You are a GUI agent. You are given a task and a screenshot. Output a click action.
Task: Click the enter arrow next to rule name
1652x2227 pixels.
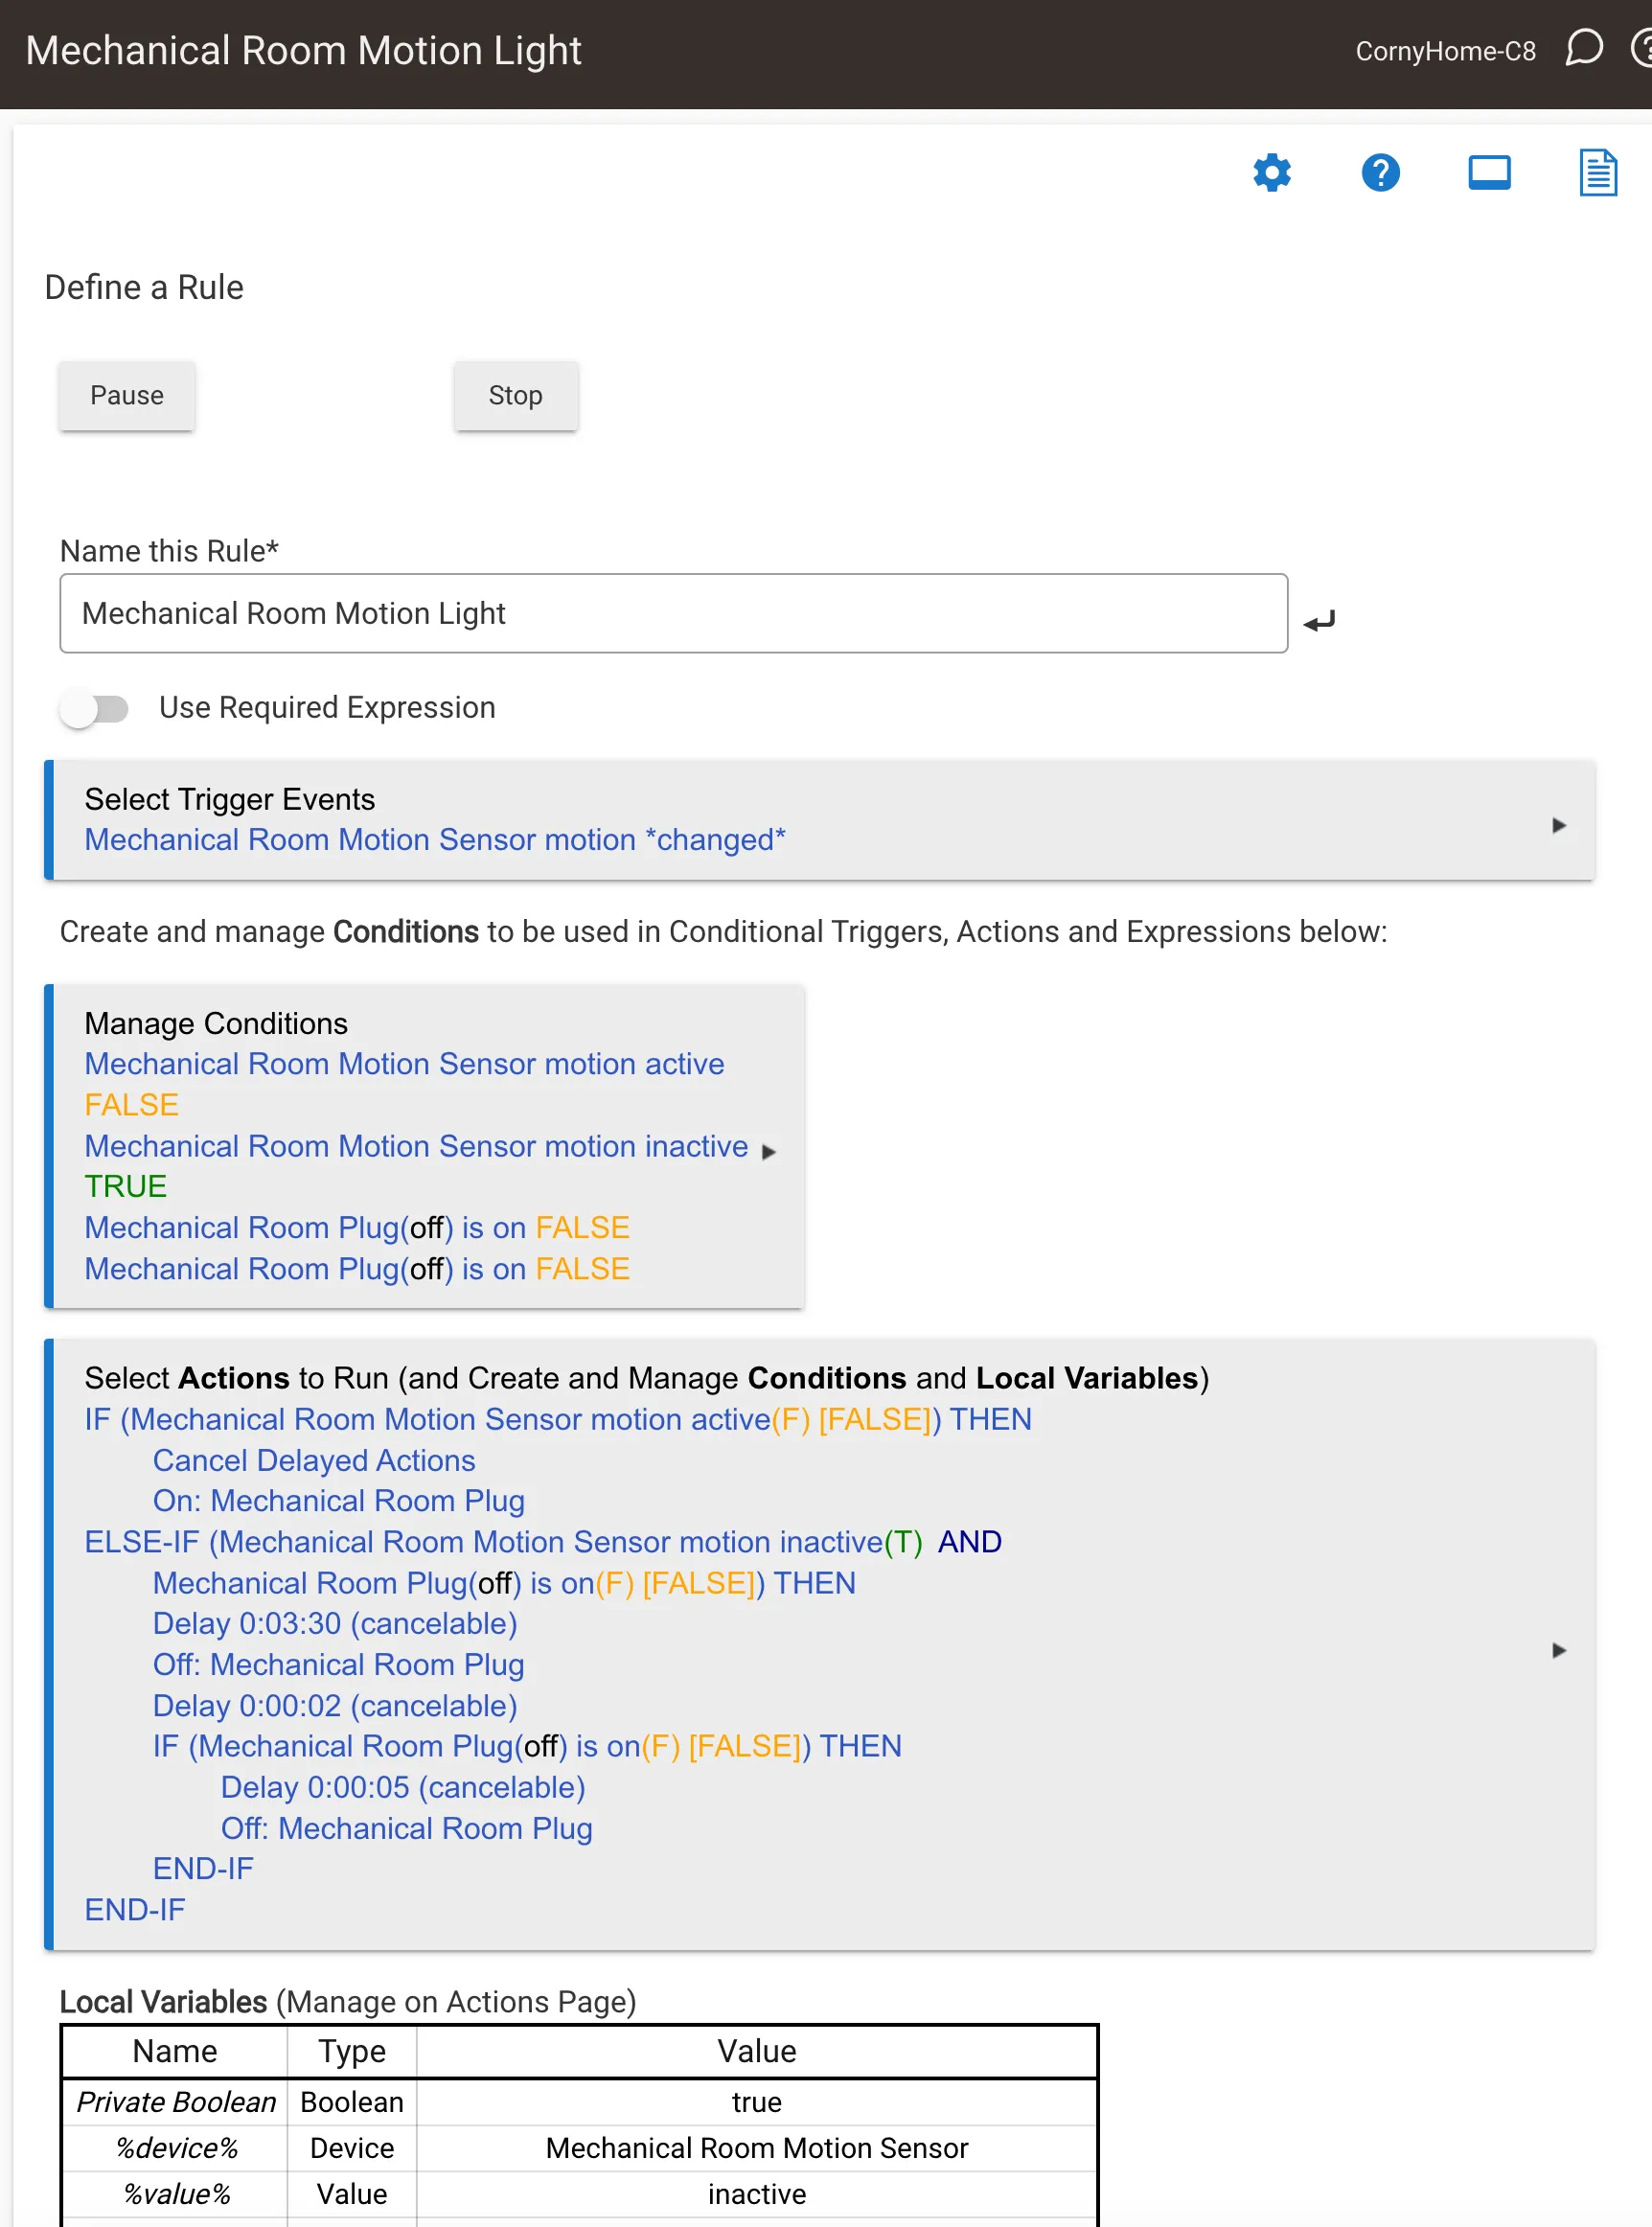(1319, 622)
